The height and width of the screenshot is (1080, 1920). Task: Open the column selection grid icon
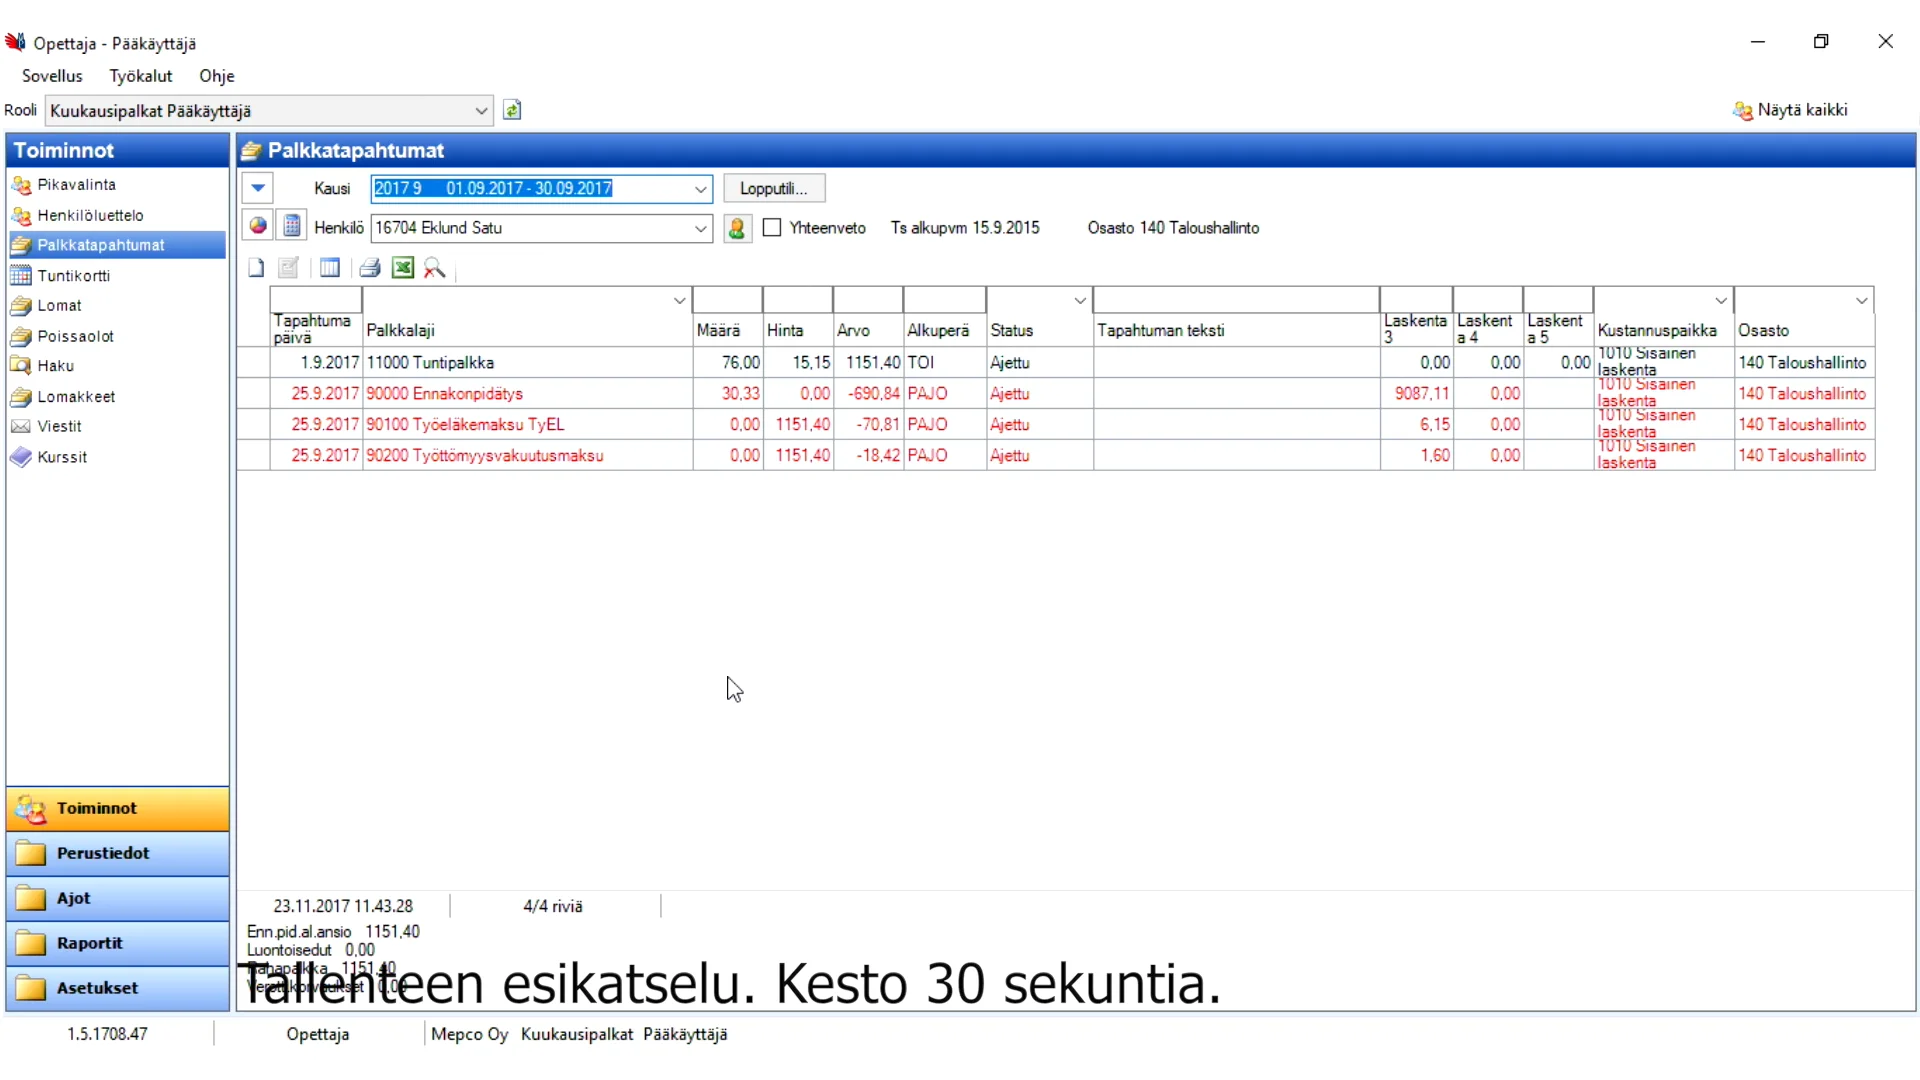(330, 267)
